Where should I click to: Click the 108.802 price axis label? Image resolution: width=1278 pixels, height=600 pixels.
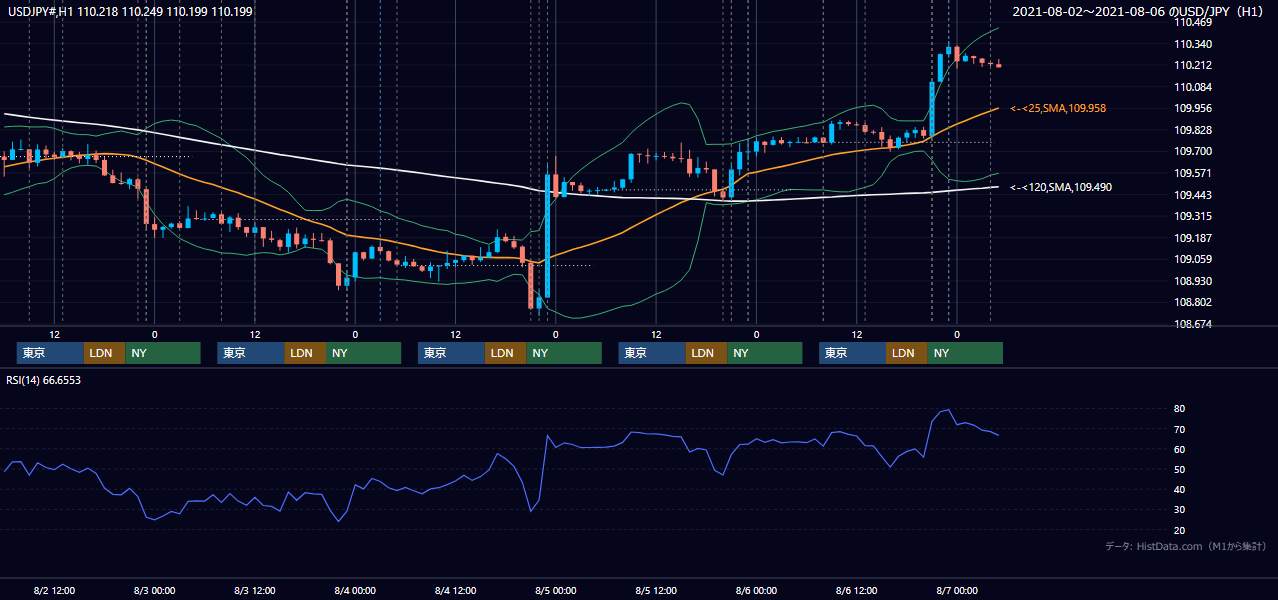click(1195, 302)
